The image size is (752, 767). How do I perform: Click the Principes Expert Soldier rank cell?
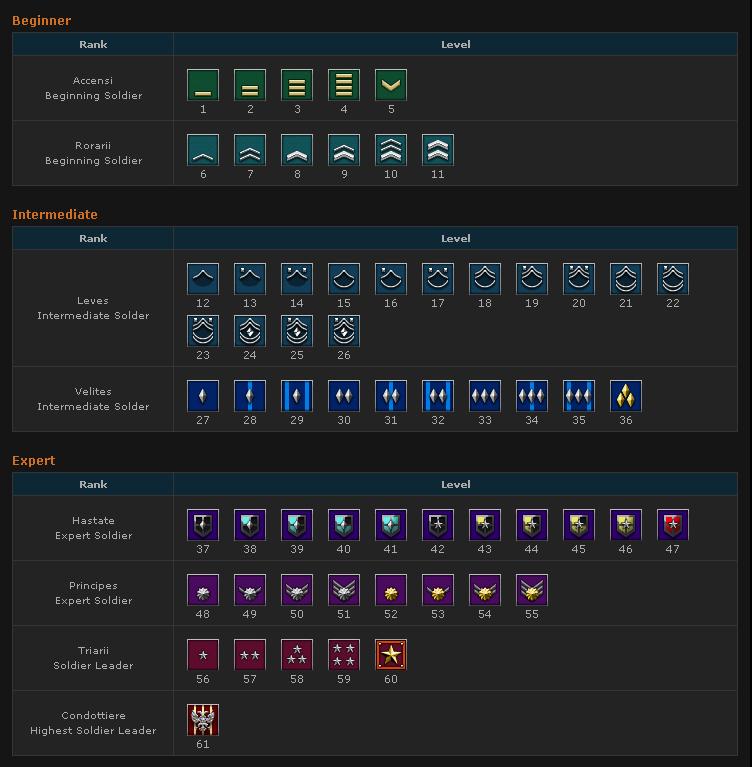point(93,593)
